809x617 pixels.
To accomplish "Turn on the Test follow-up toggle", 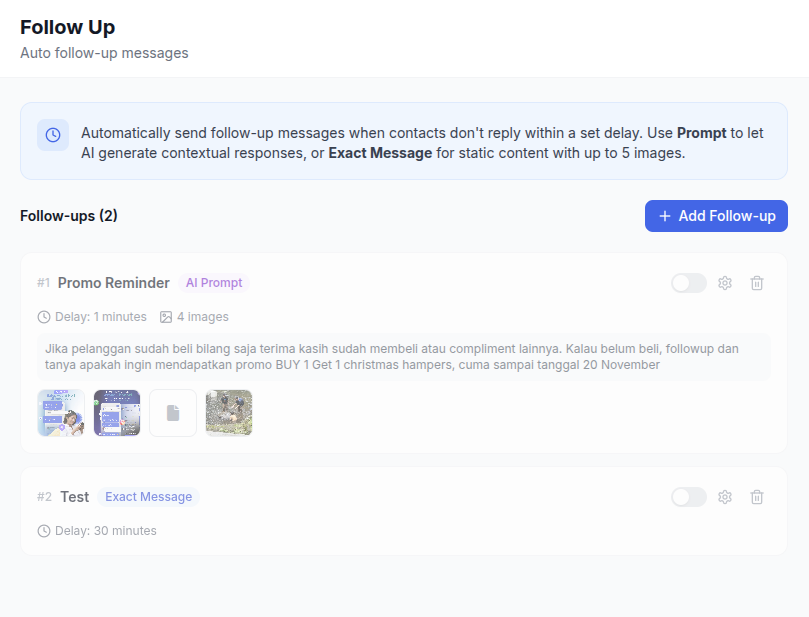I will pyautogui.click(x=689, y=497).
